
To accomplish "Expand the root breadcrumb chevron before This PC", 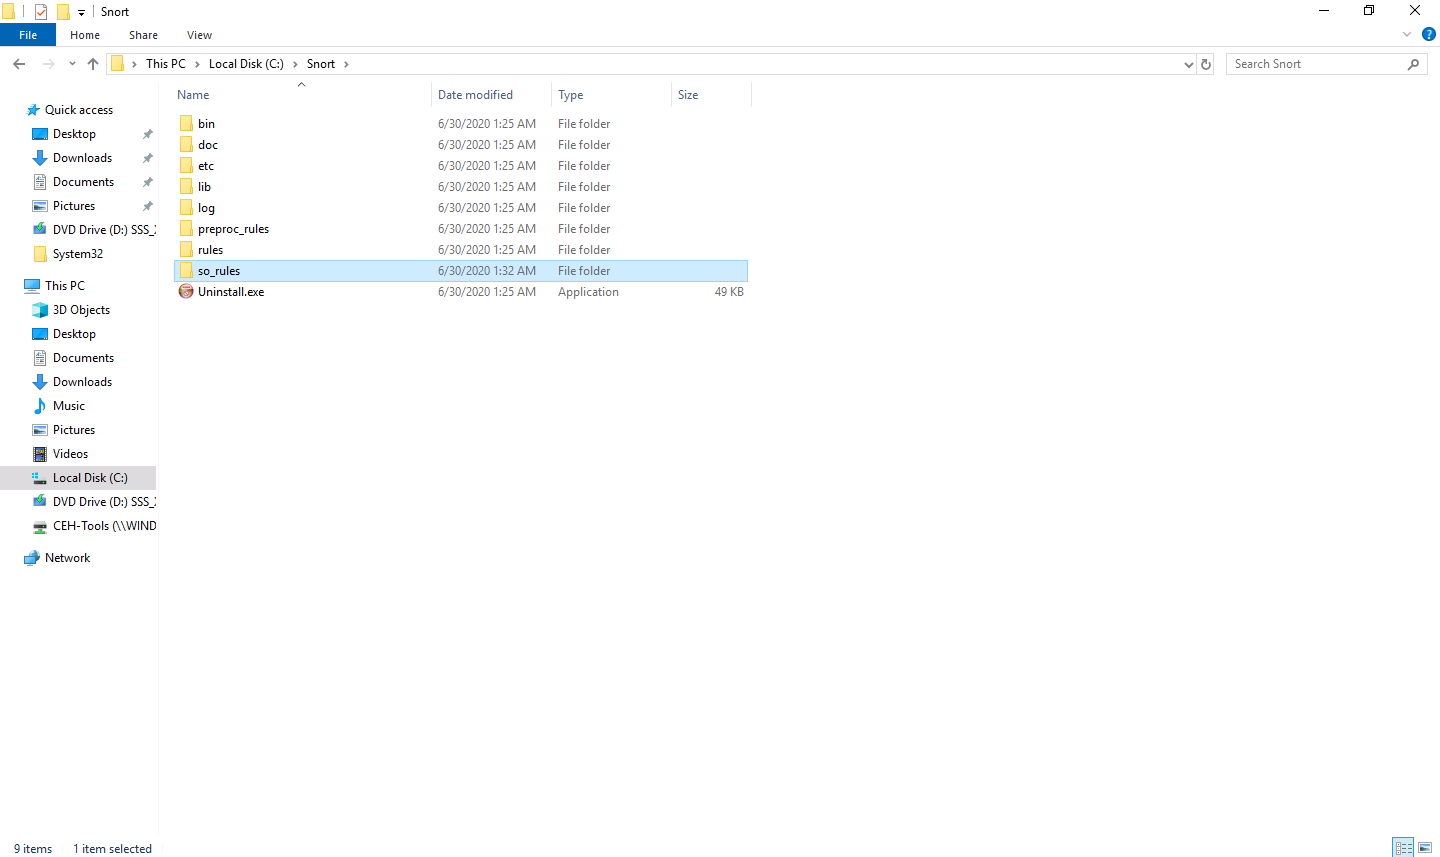I will (134, 64).
